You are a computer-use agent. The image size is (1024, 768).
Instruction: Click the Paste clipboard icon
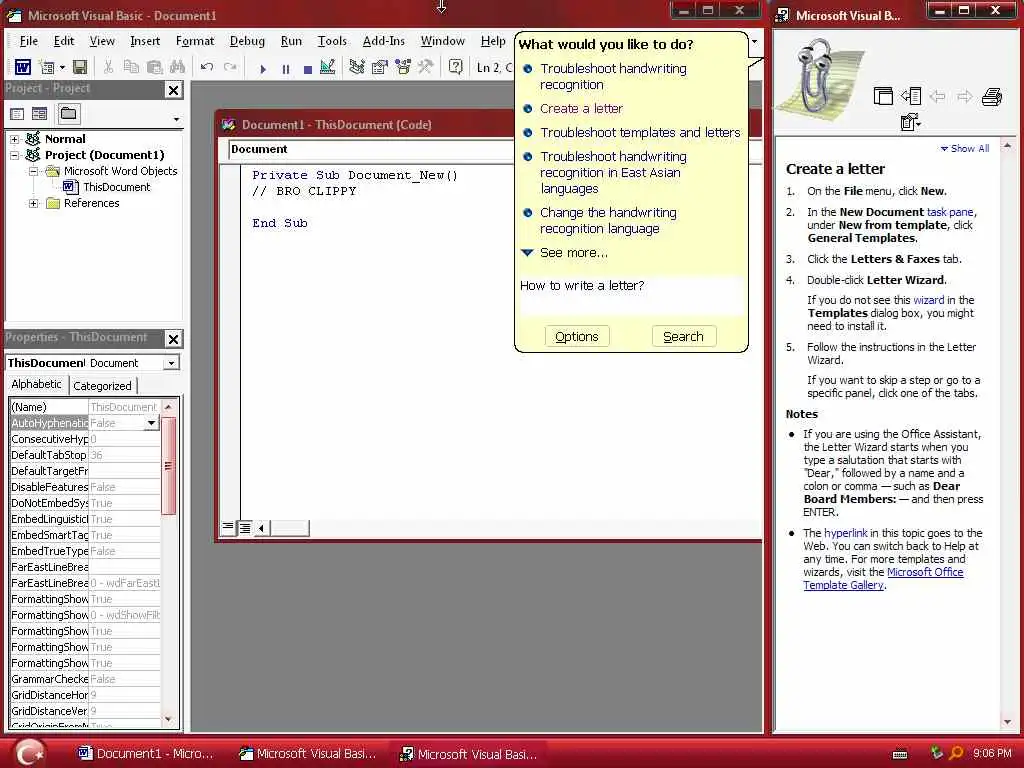(x=154, y=67)
